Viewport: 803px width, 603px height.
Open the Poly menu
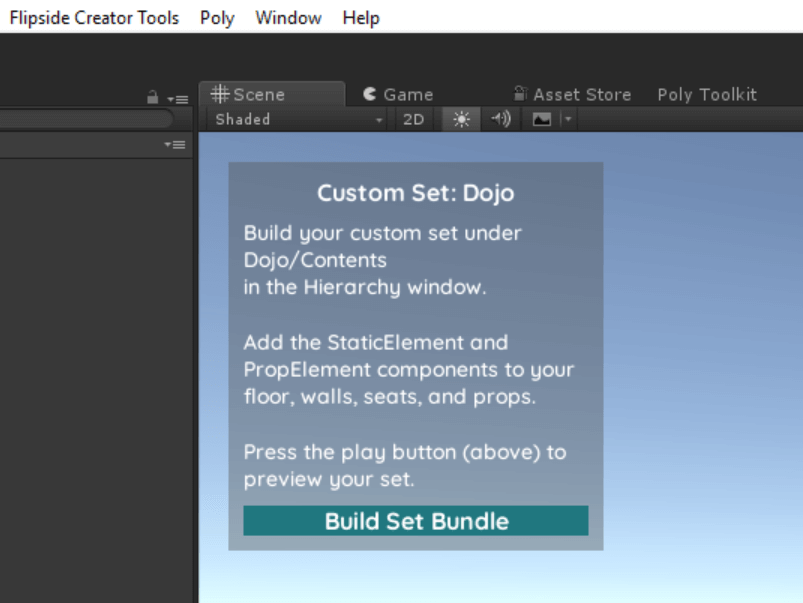coord(217,18)
